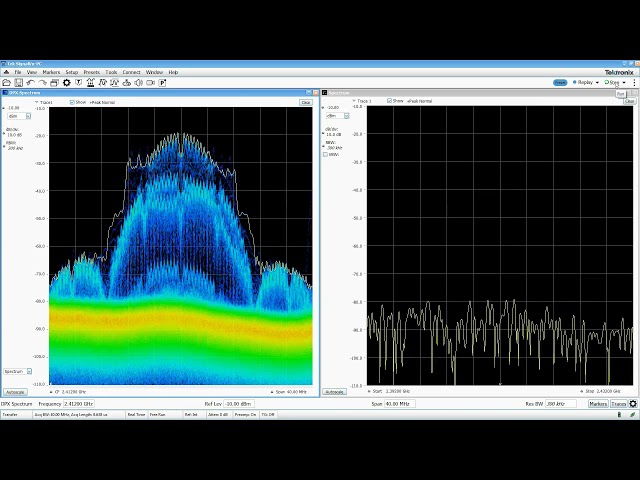
Task: Click the device status icon in status bar
Action: coord(619,415)
